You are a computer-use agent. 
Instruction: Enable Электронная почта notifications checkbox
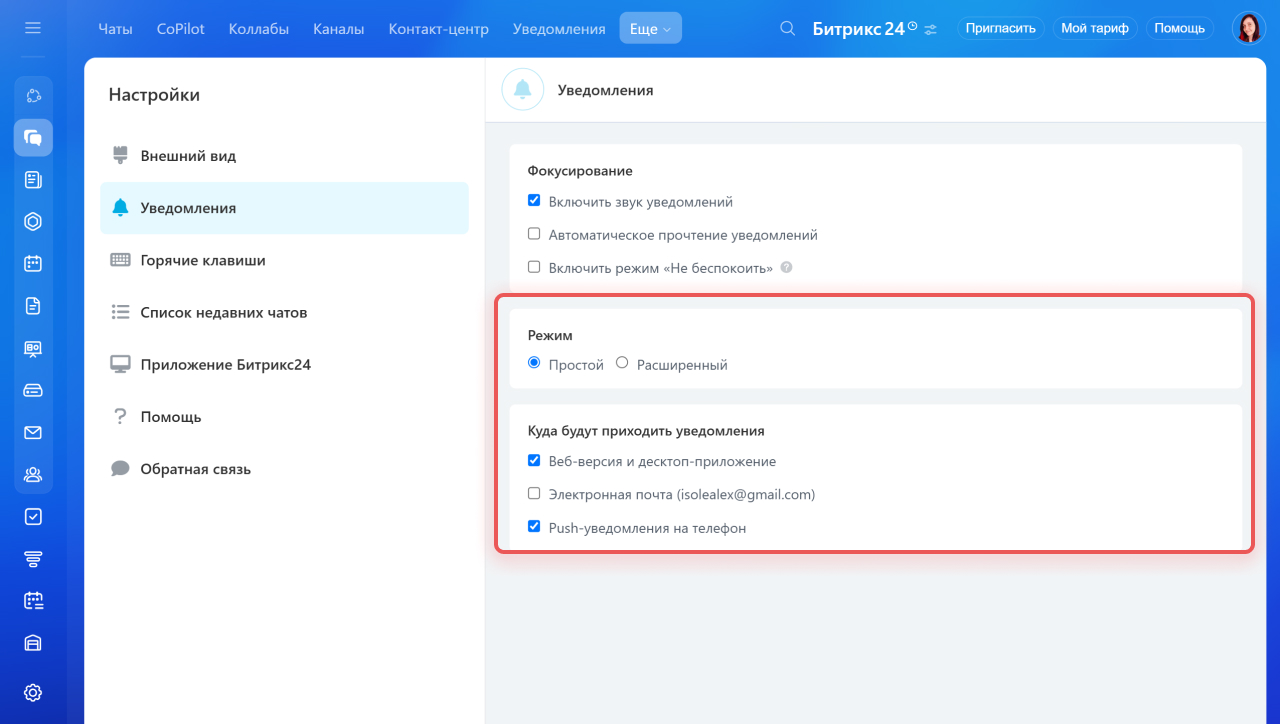coord(534,493)
